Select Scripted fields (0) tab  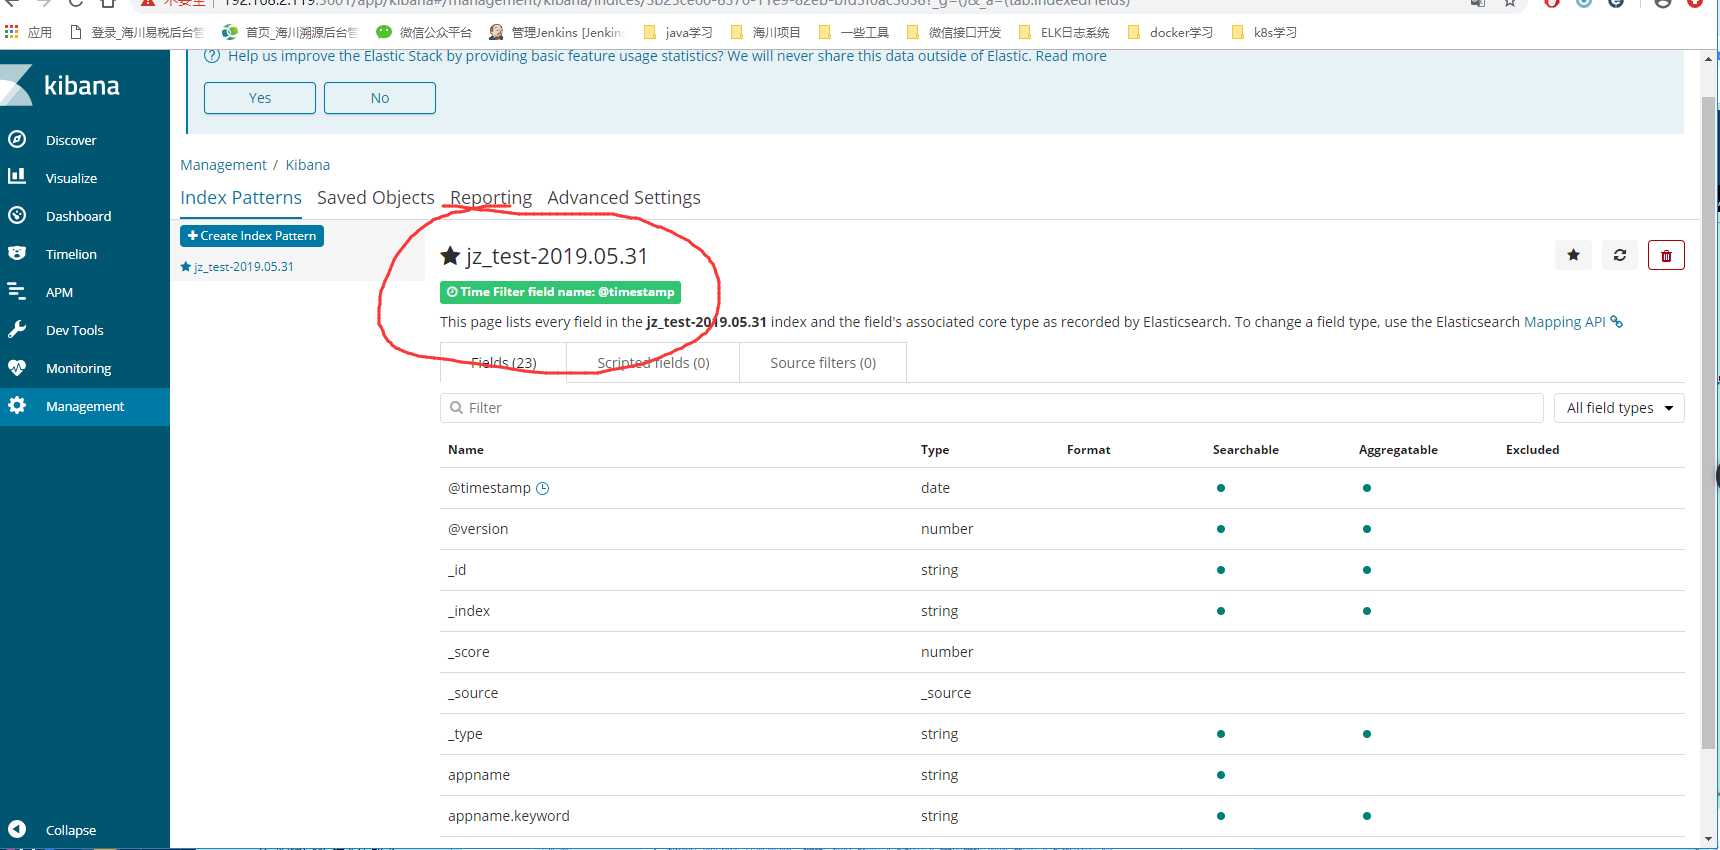[653, 363]
